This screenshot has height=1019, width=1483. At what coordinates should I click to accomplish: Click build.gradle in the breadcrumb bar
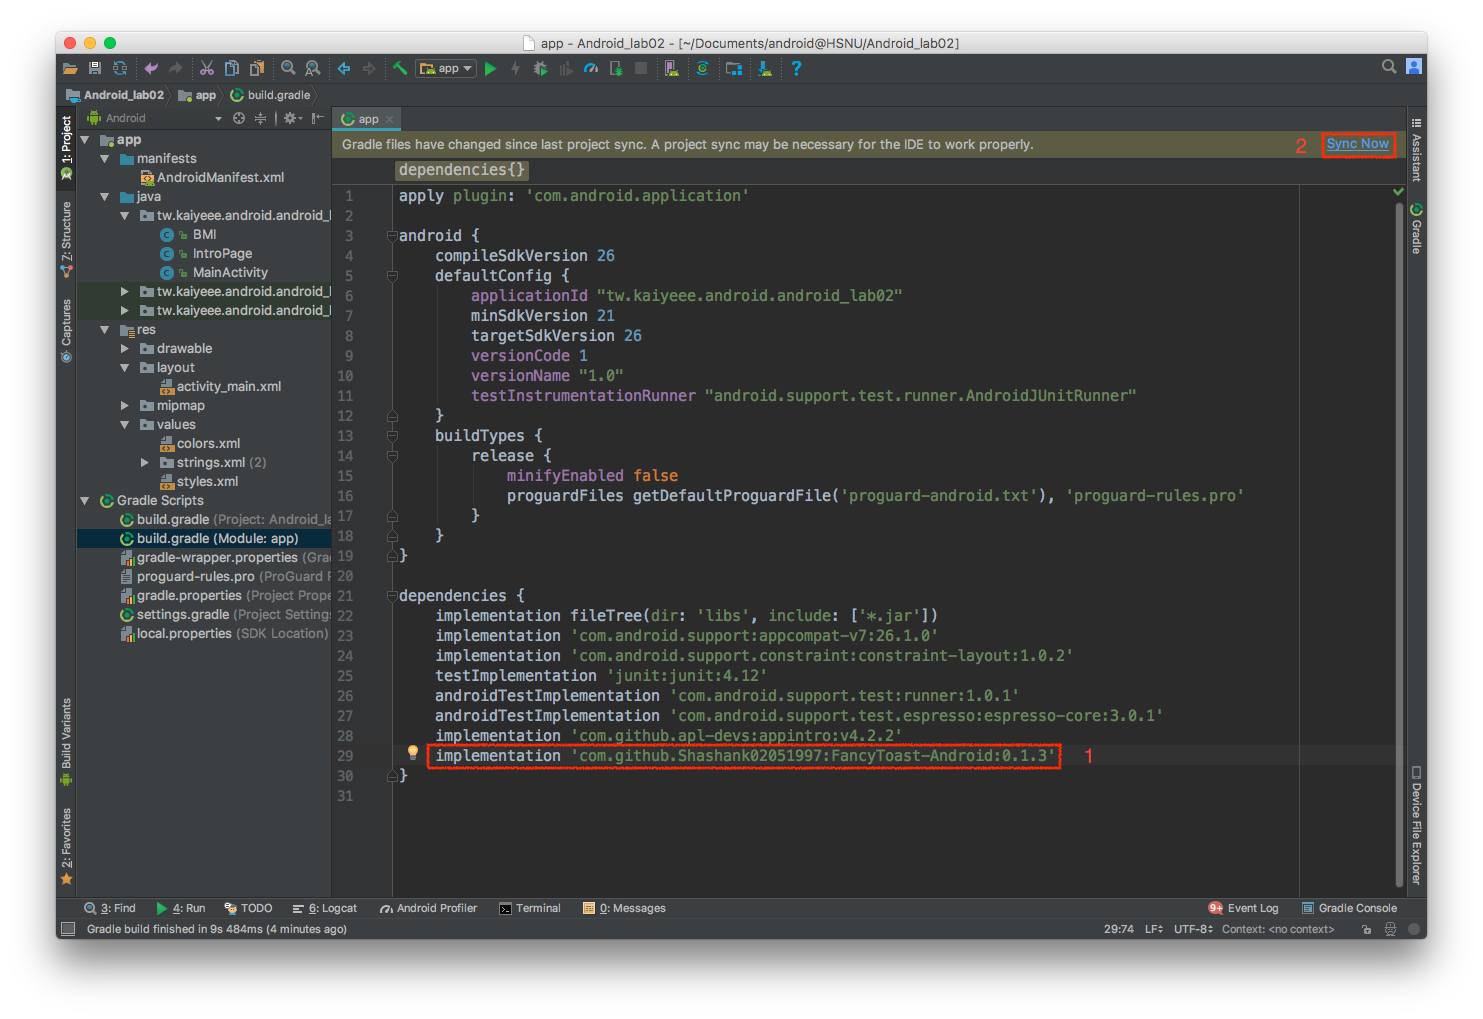click(270, 95)
